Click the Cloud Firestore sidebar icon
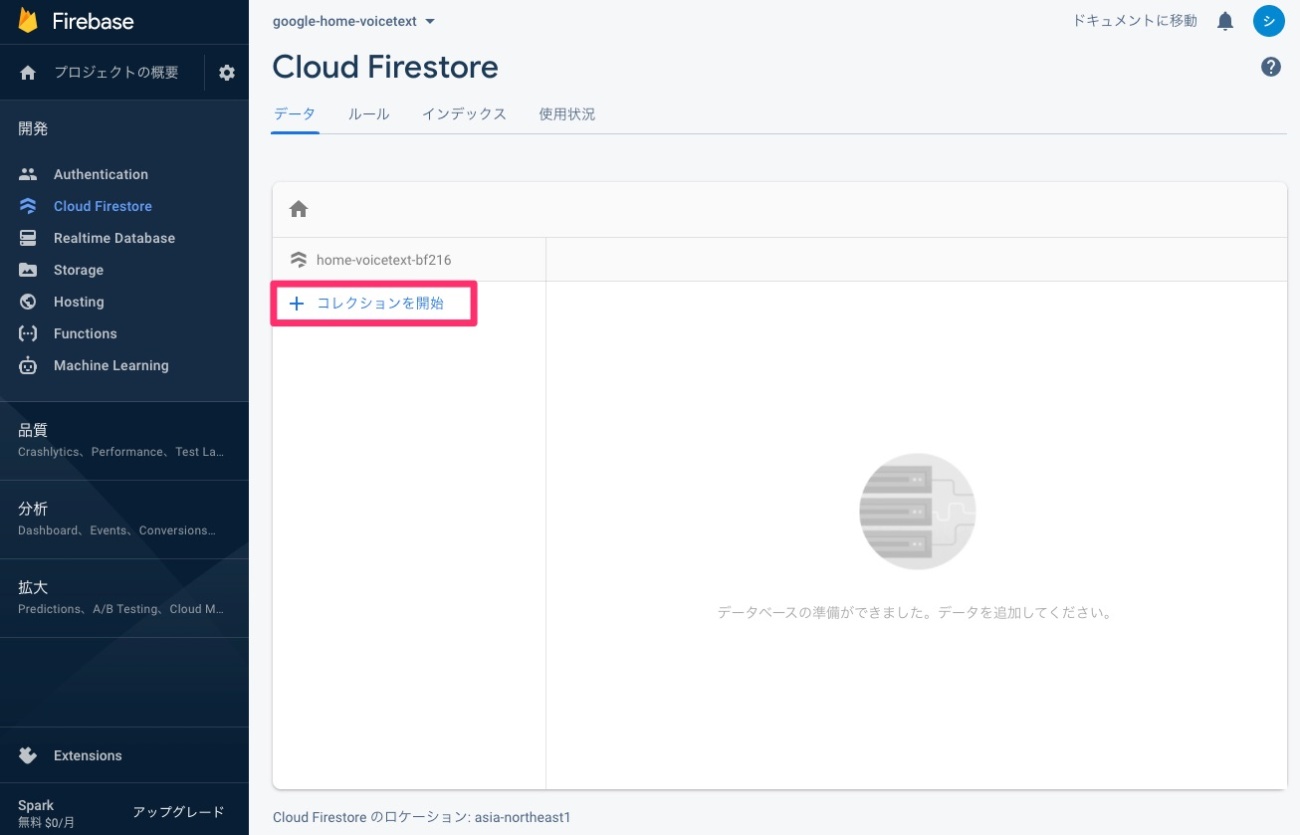1300x835 pixels. pyautogui.click(x=28, y=206)
